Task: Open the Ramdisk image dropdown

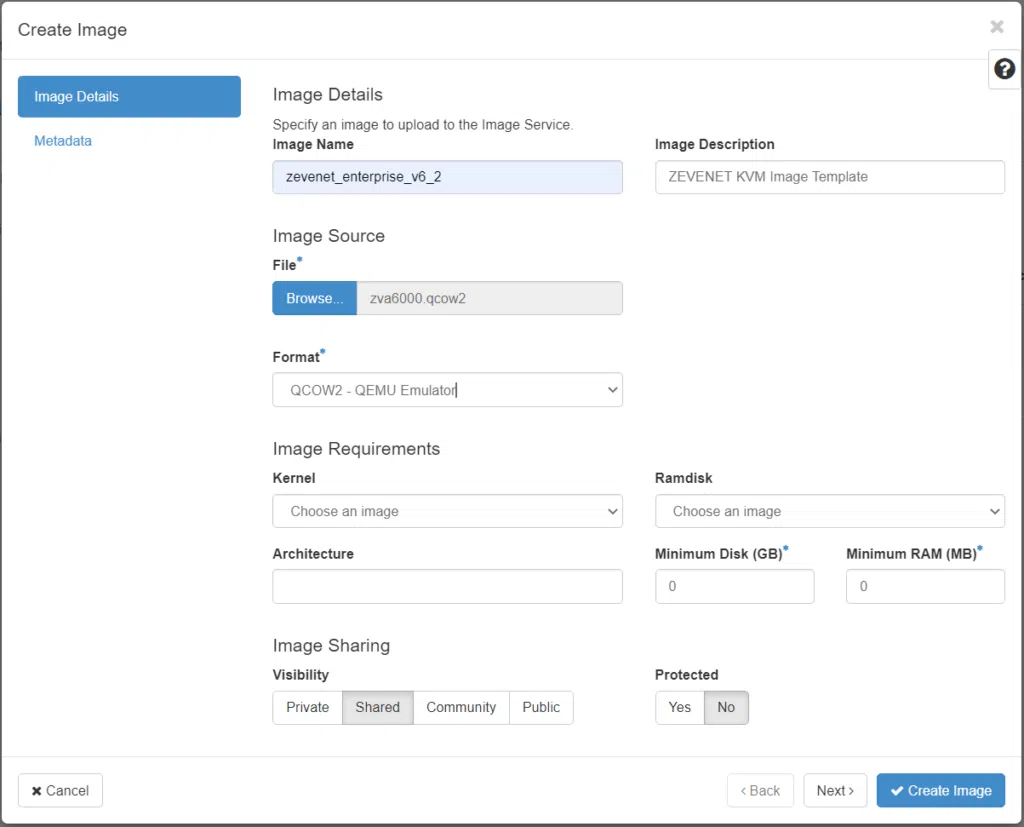Action: (830, 511)
